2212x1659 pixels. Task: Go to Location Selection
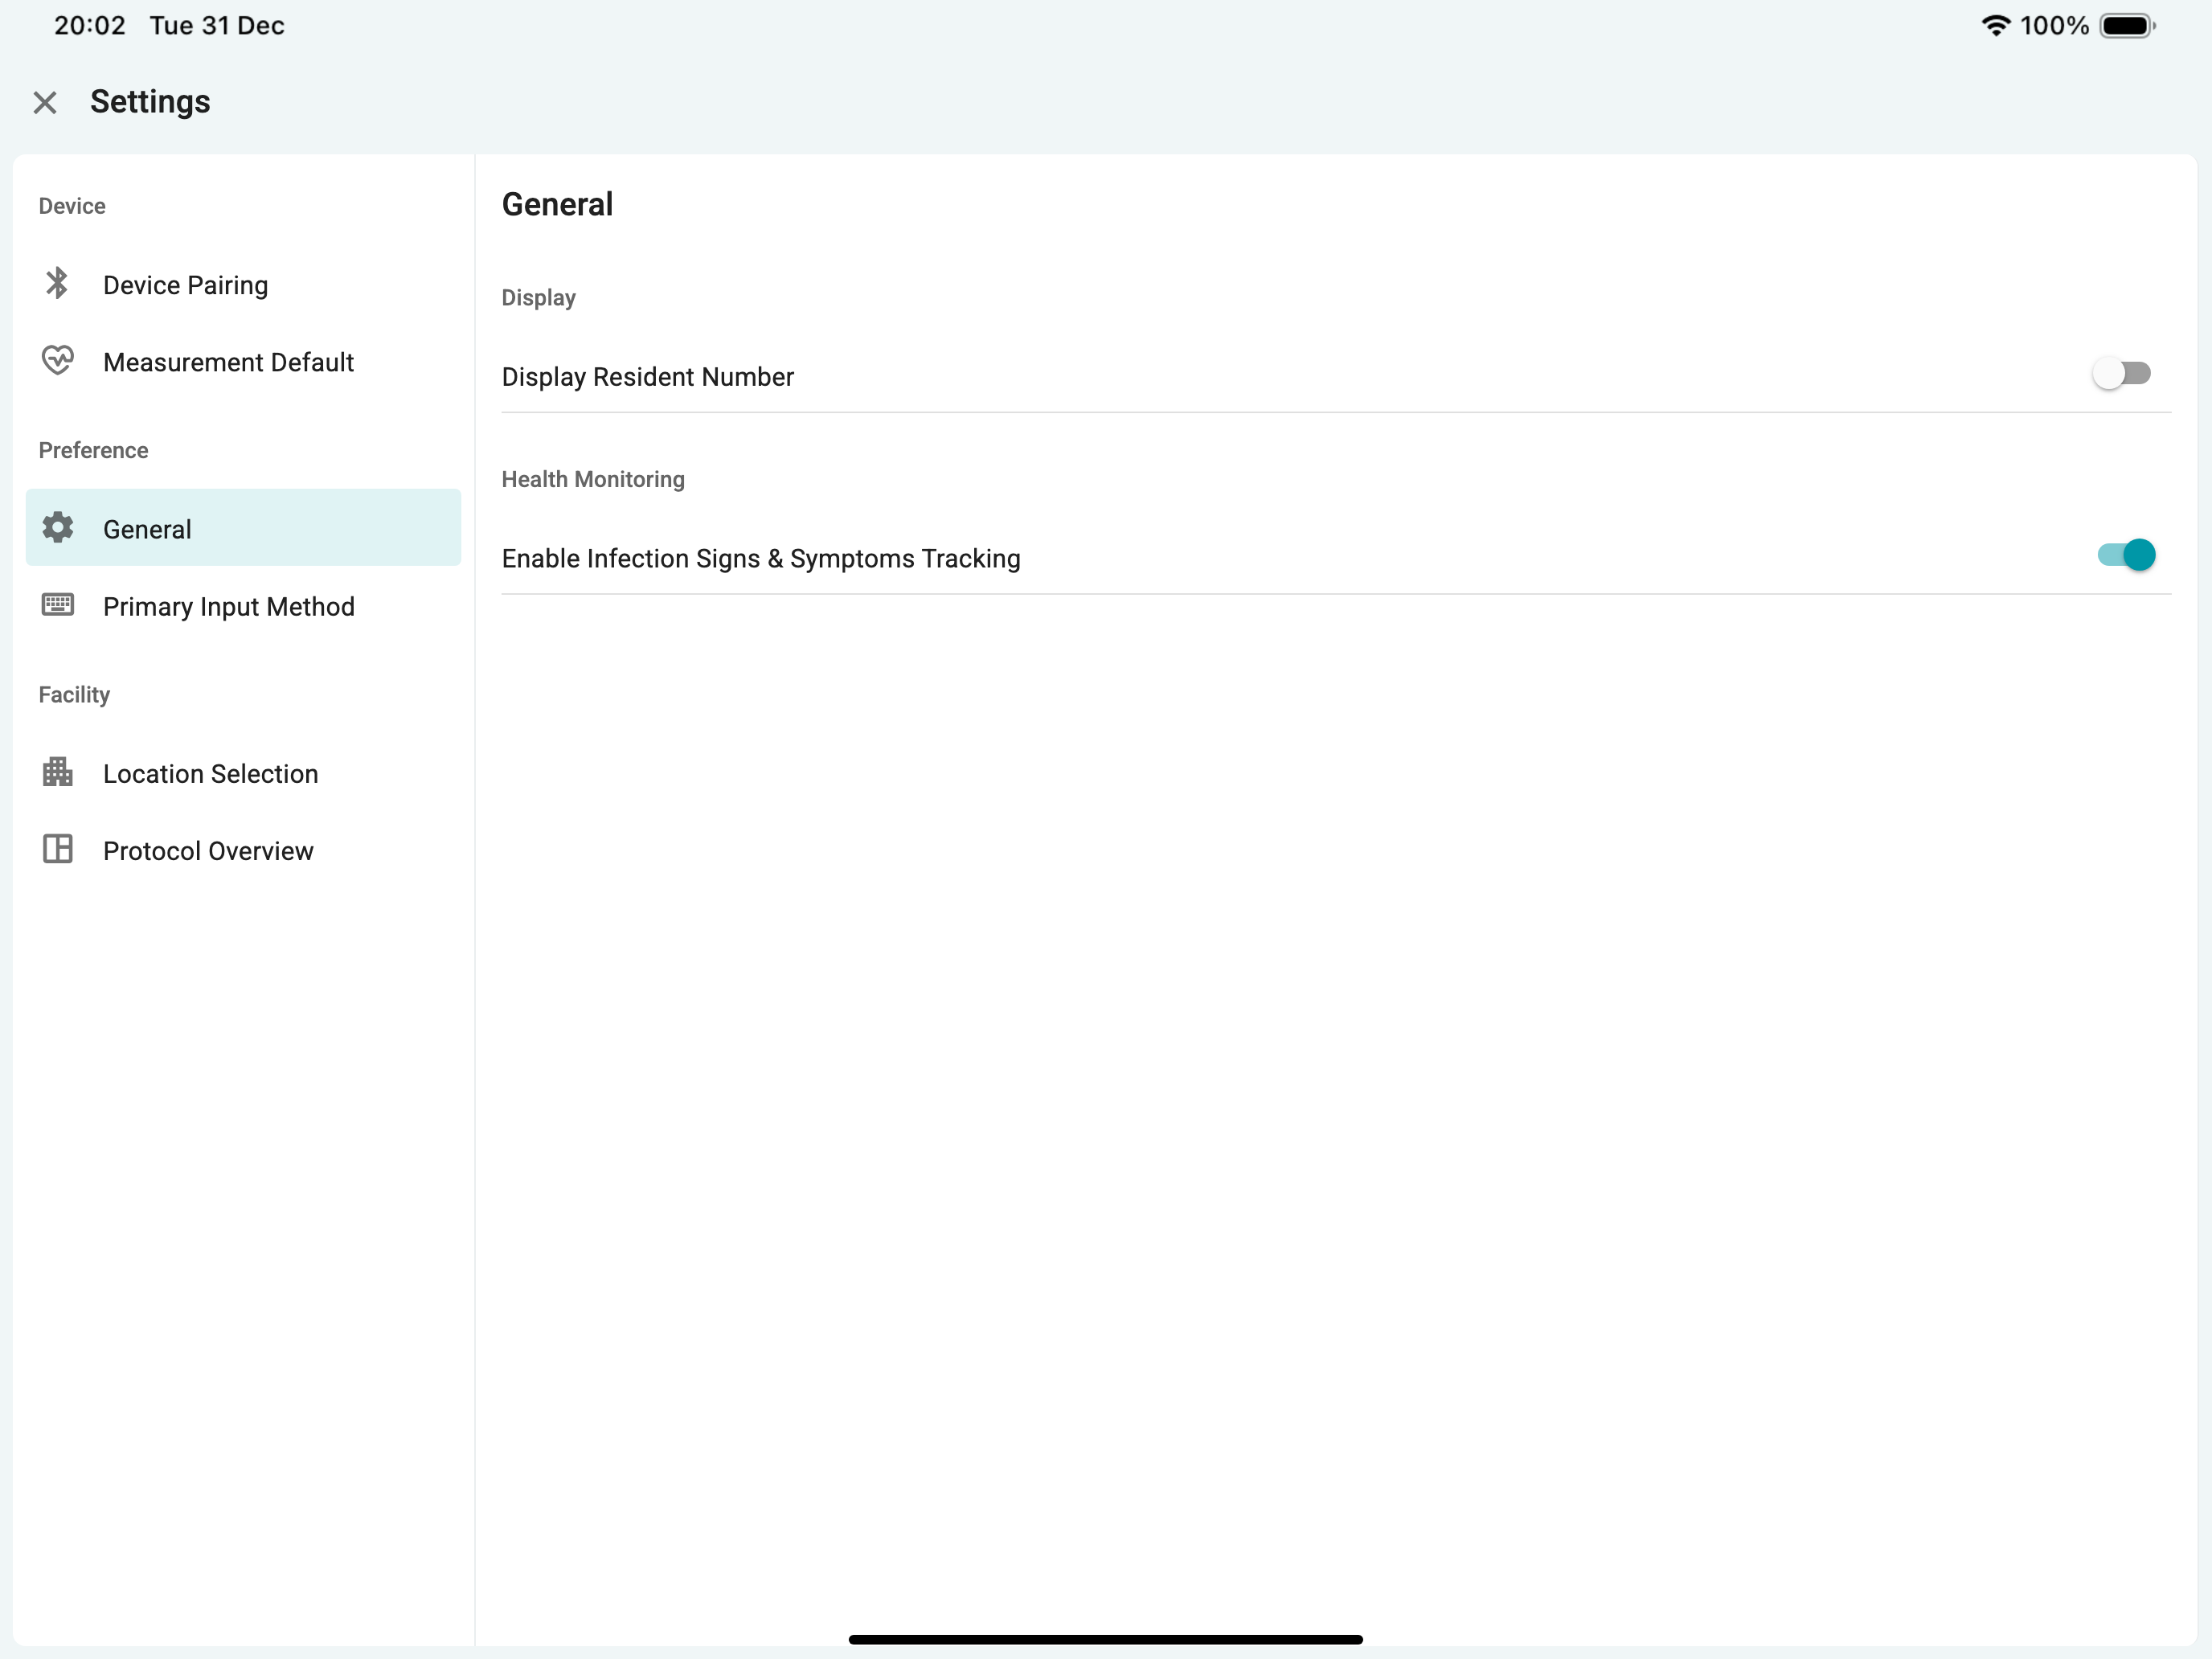(x=243, y=773)
